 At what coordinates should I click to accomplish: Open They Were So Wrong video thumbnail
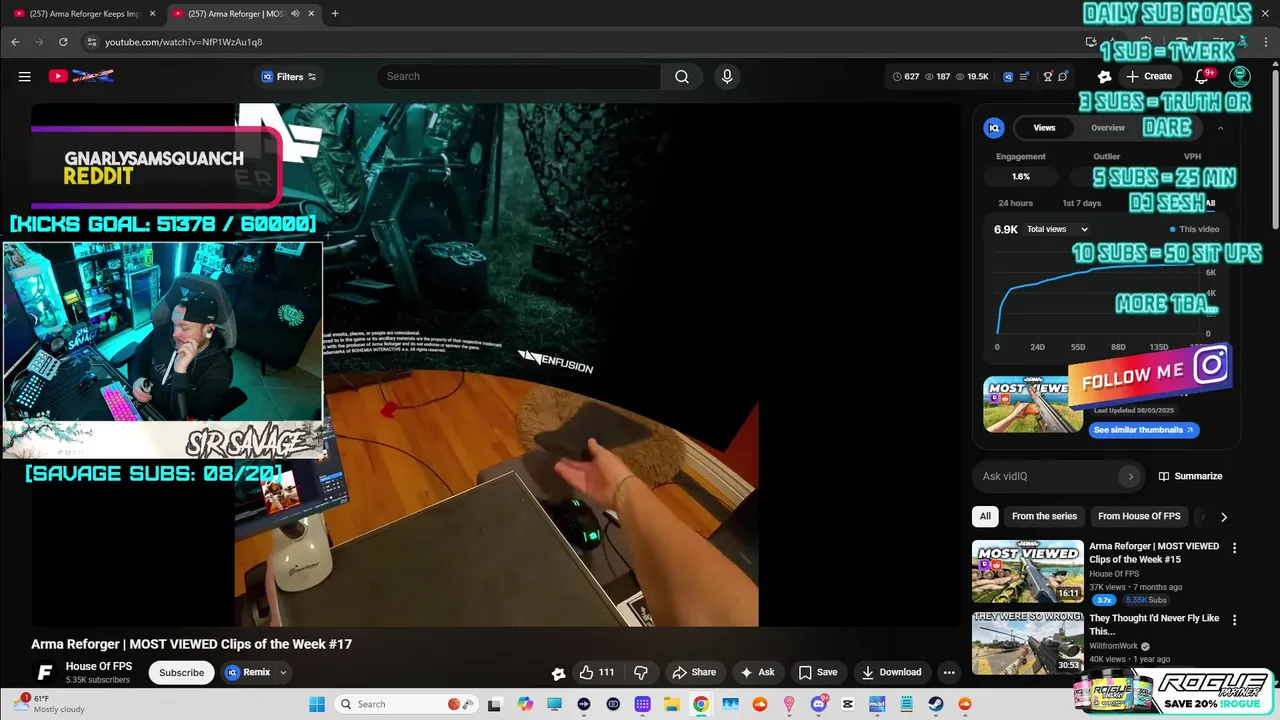1028,643
